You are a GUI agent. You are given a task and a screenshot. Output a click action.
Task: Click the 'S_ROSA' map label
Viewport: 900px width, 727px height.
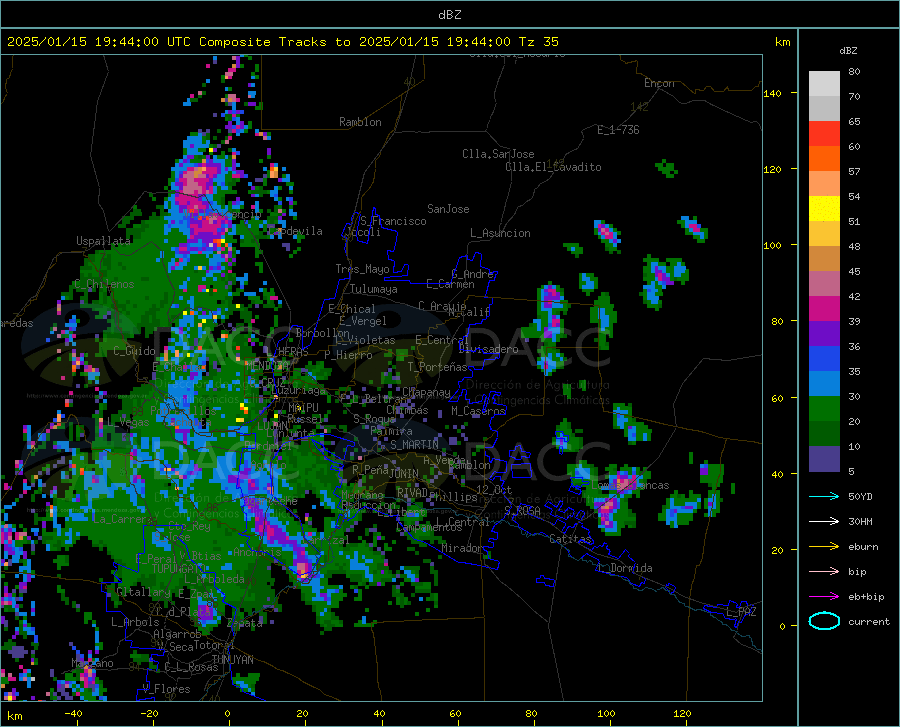pyautogui.click(x=522, y=510)
